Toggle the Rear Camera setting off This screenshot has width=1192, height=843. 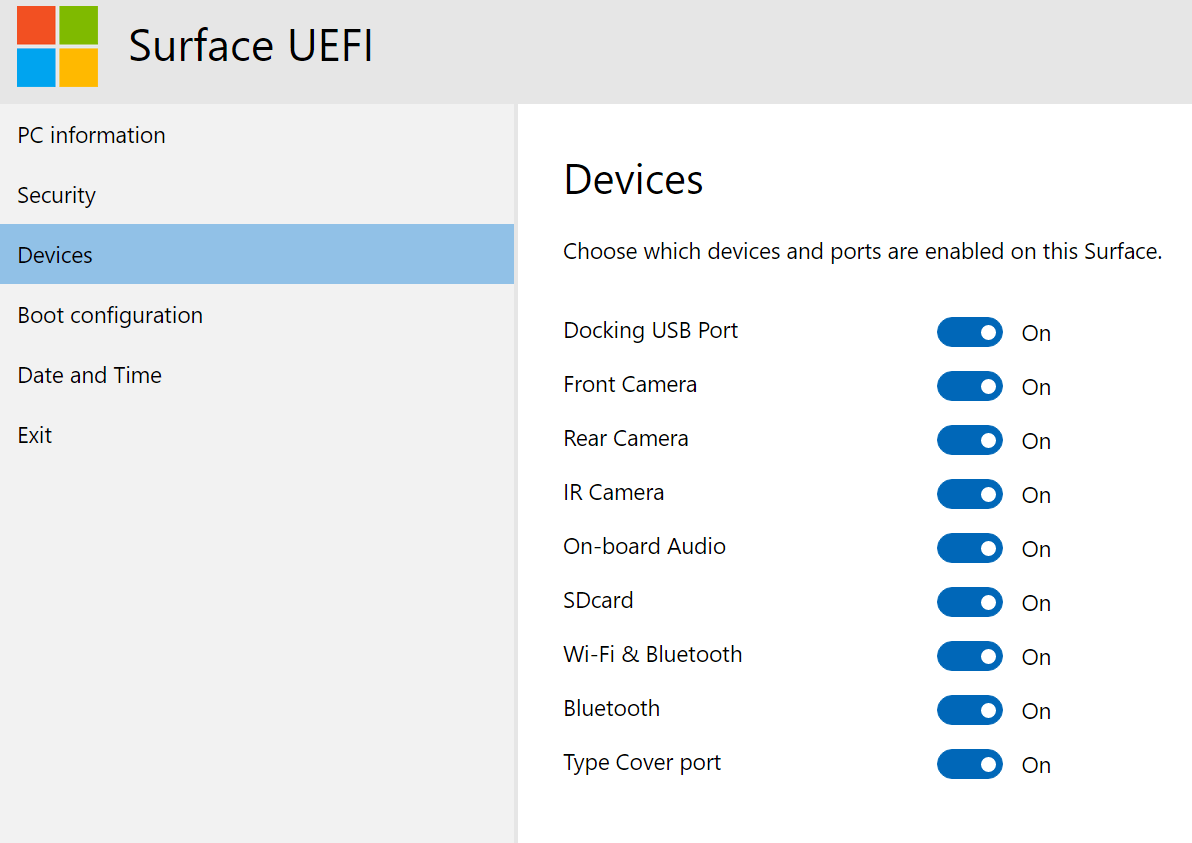(969, 440)
